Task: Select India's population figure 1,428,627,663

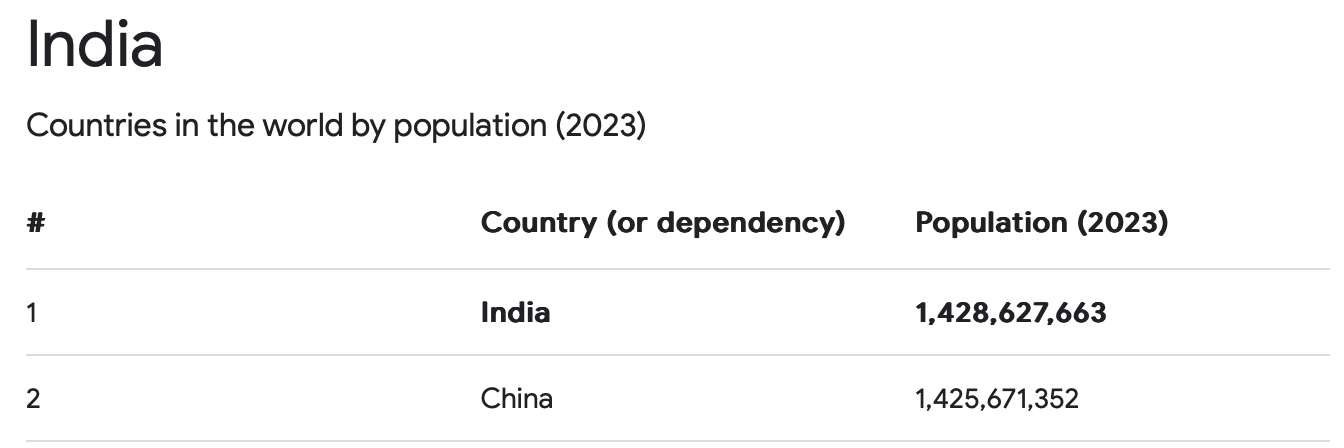Action: 1010,313
